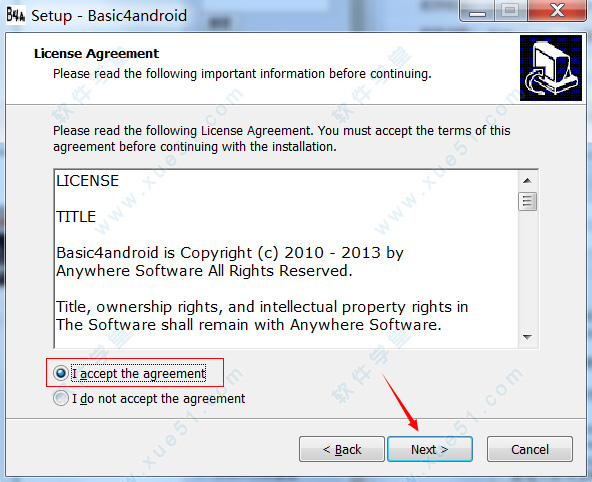
Task: Return to the previous page with Back
Action: point(342,449)
